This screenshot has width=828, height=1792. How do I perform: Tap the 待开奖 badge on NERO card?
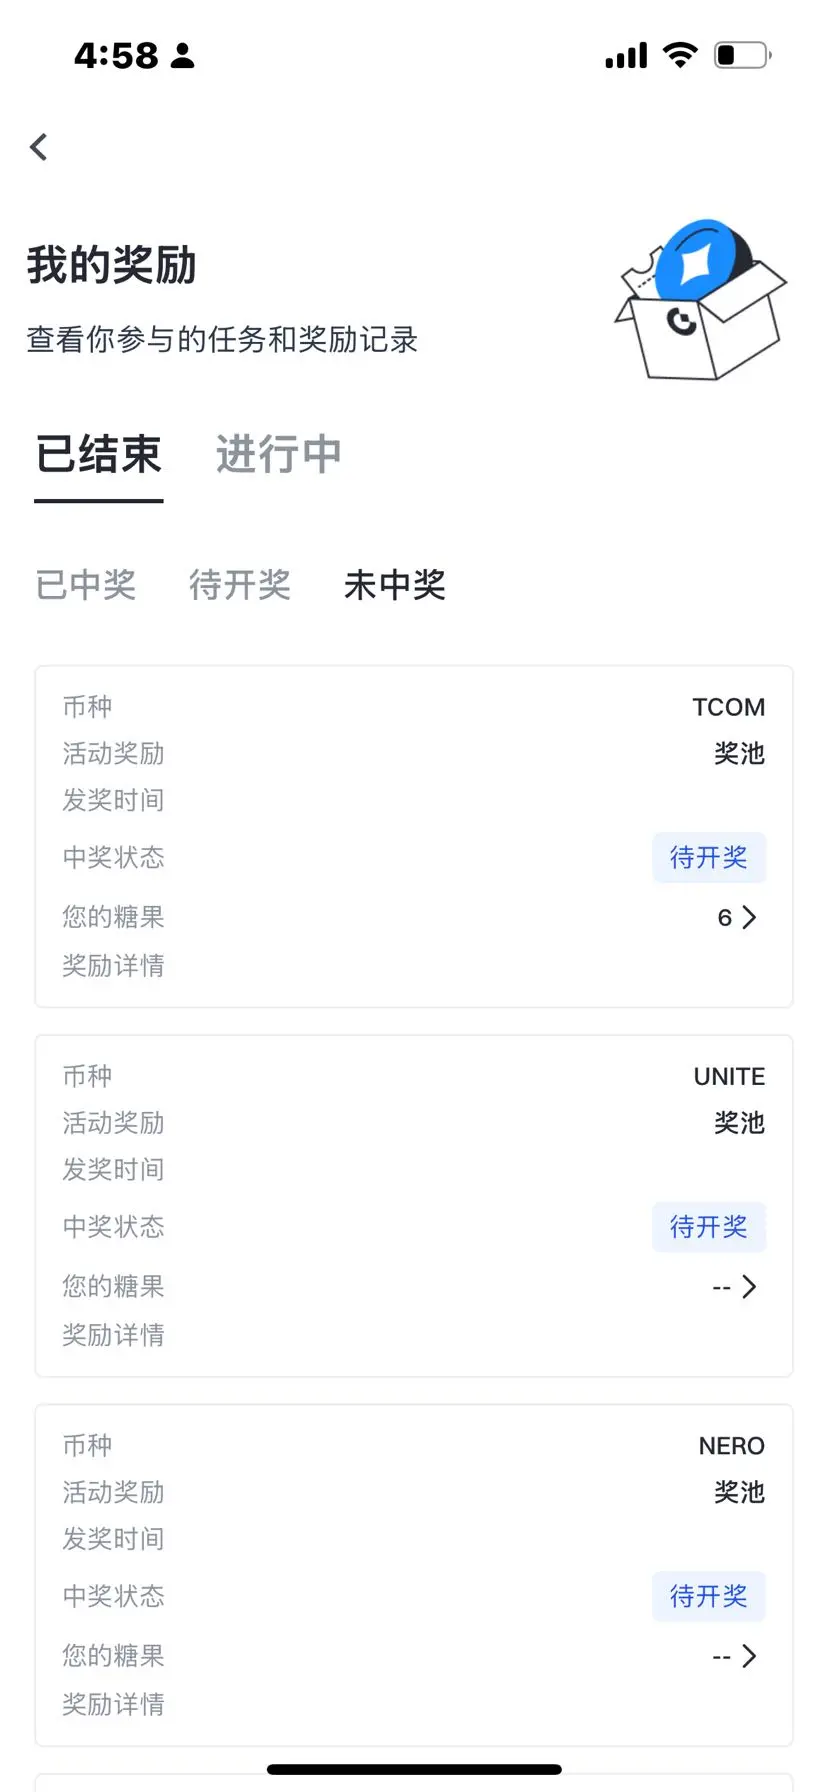[709, 1596]
